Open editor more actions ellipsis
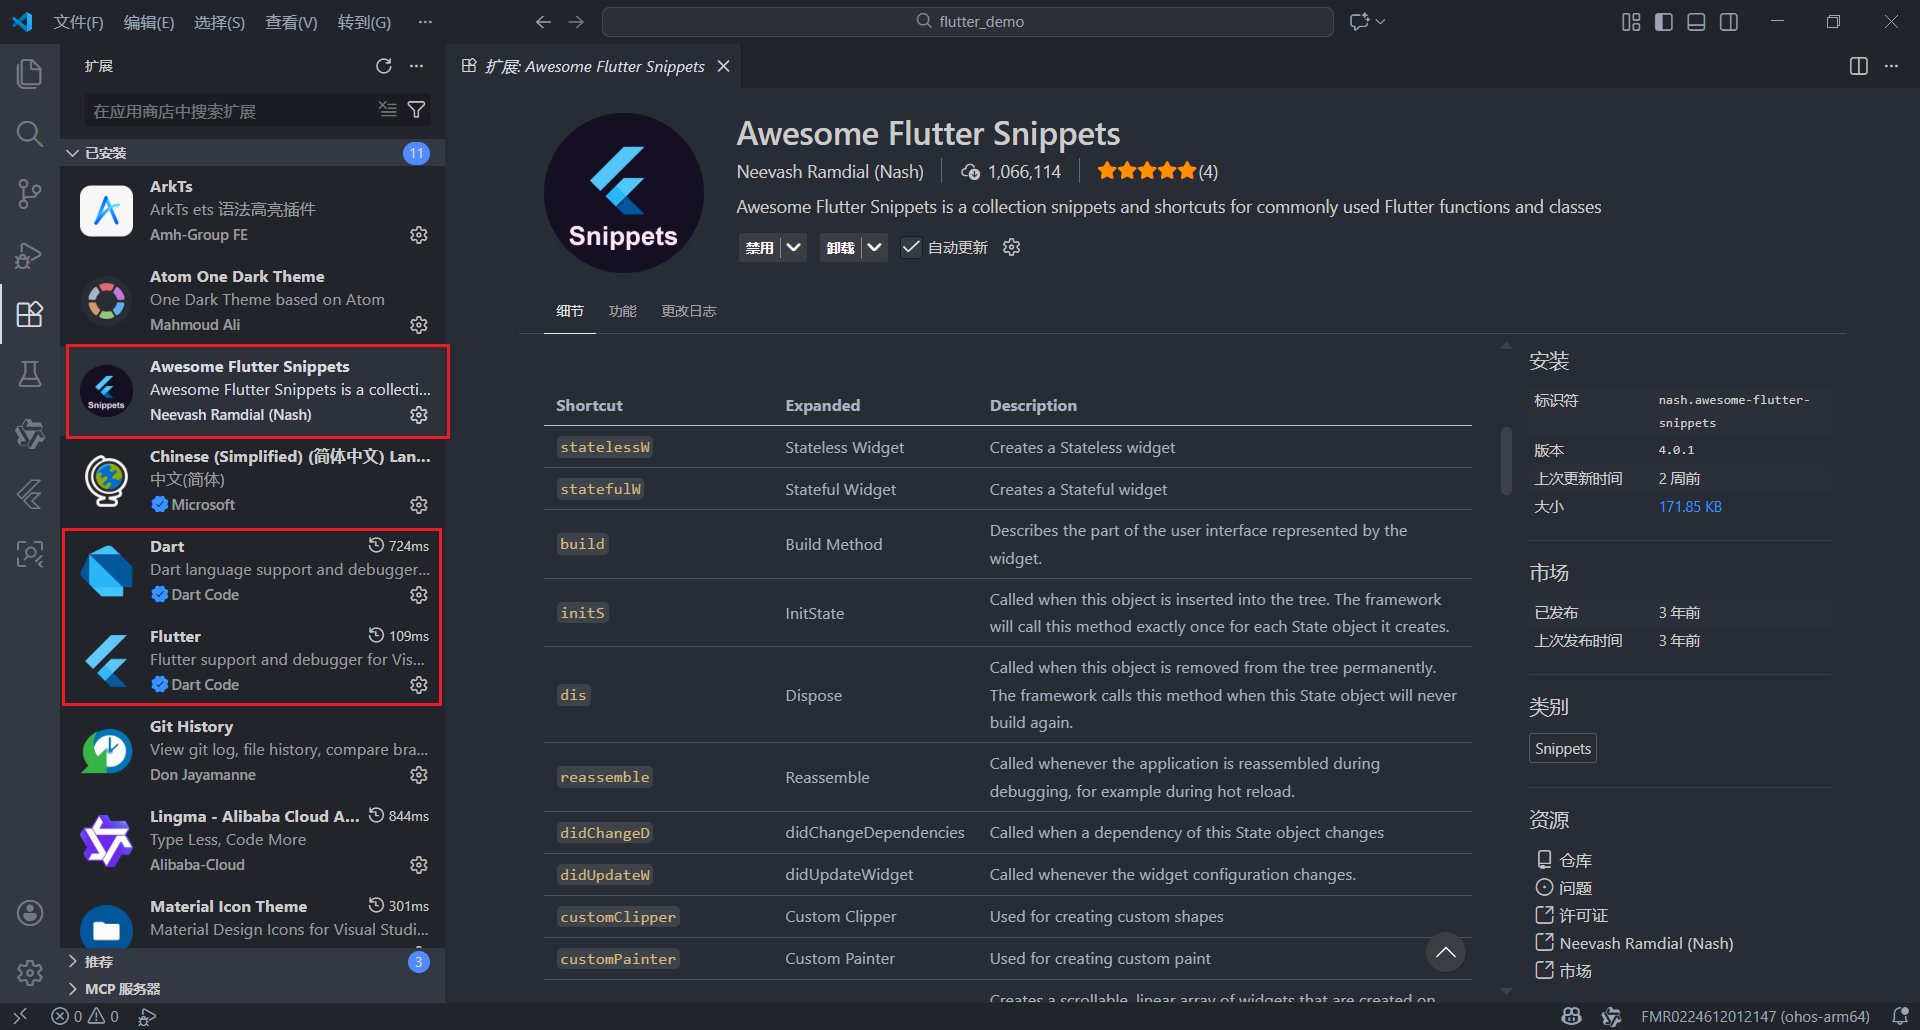 1891,66
